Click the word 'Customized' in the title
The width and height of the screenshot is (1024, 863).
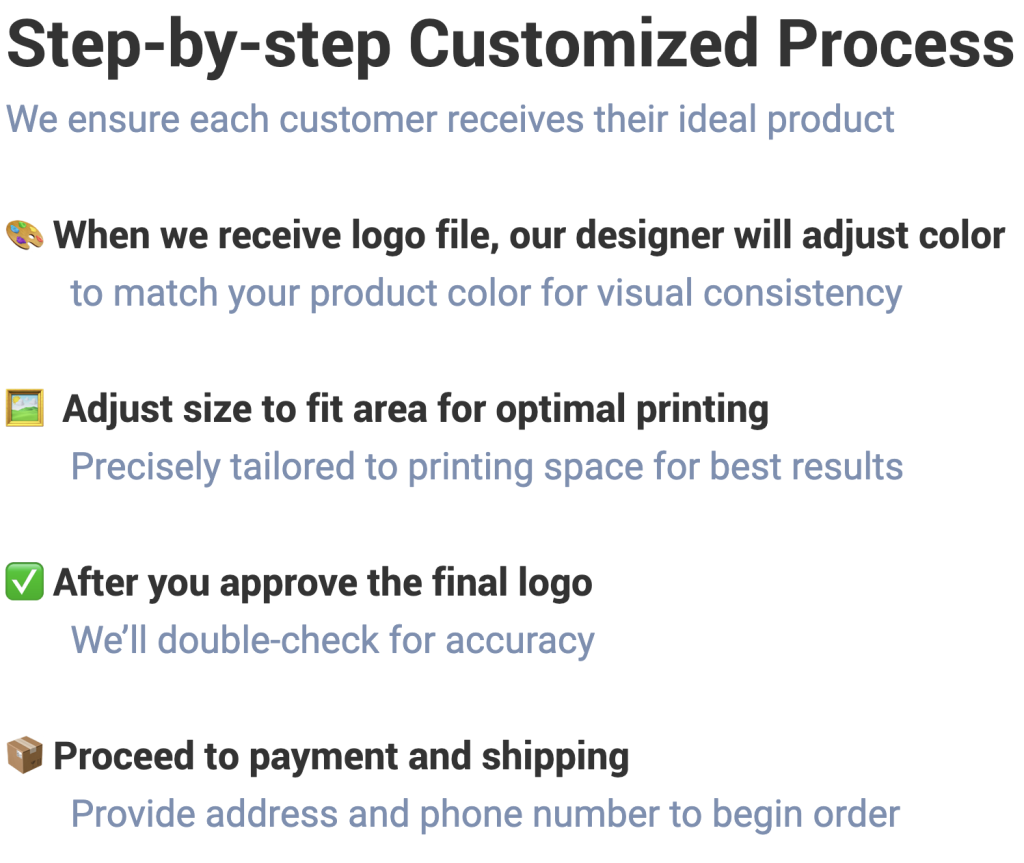click(x=584, y=44)
